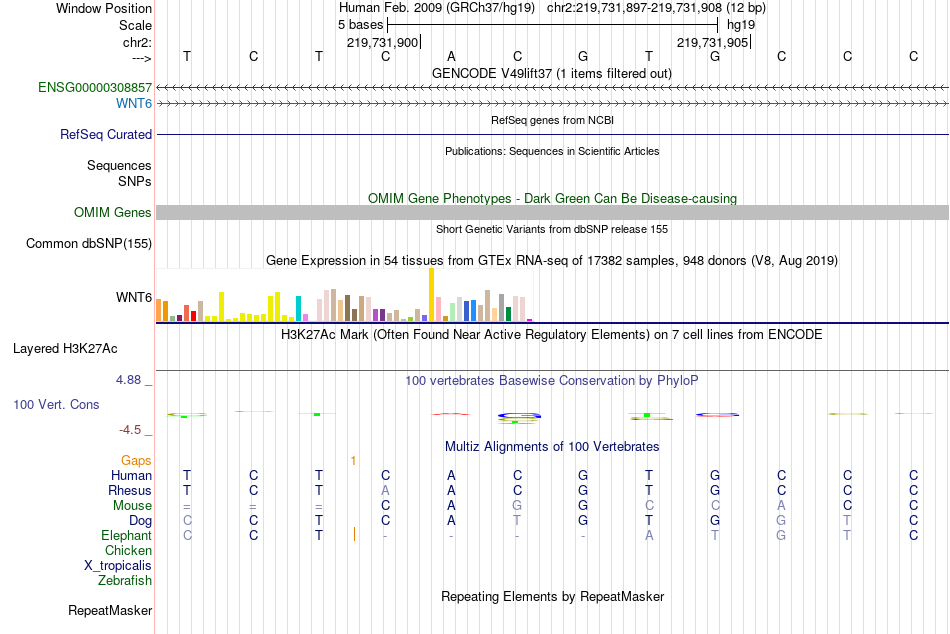Image resolution: width=950 pixels, height=634 pixels.
Task: Click the 'Scale' track label
Action: [x=135, y=25]
